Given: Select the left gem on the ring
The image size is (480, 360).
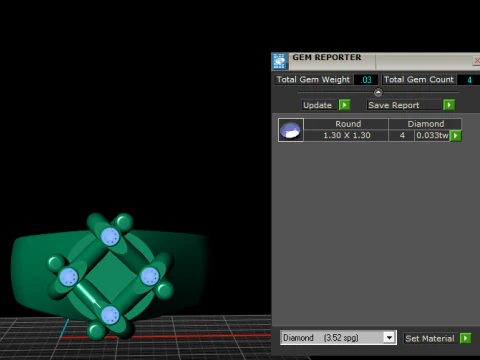Looking at the screenshot, I should click(x=68, y=277).
